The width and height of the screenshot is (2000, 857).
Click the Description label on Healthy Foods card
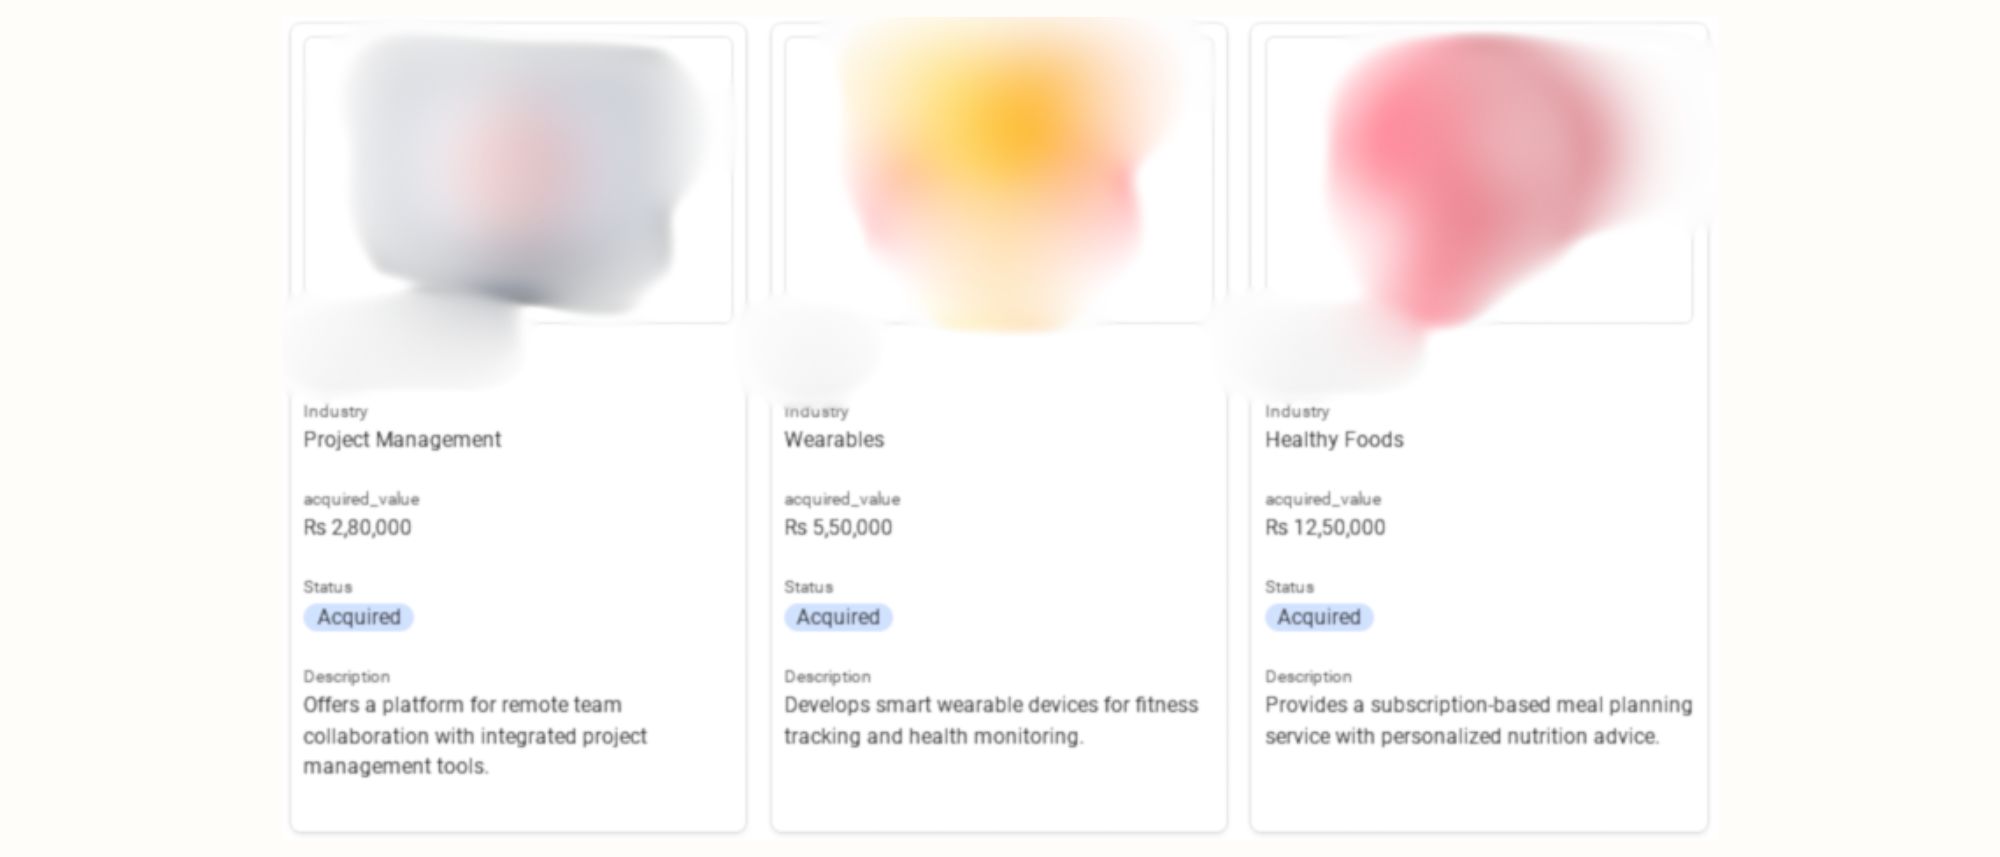[x=1308, y=677]
